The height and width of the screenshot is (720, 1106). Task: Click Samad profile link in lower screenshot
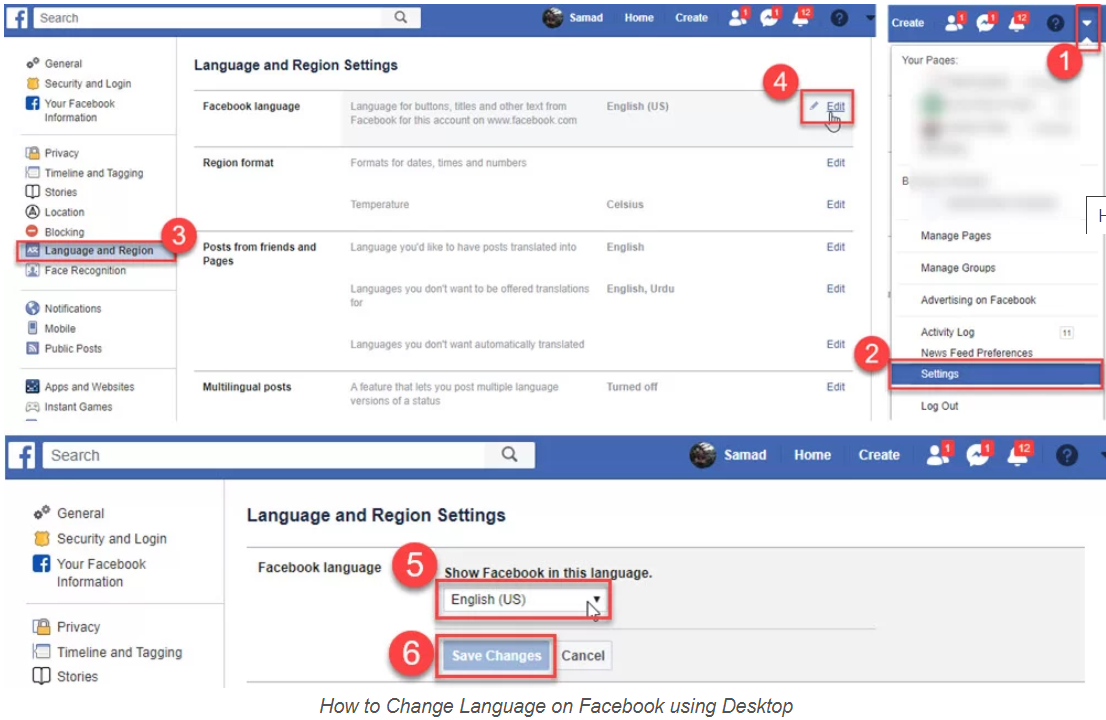click(x=745, y=455)
